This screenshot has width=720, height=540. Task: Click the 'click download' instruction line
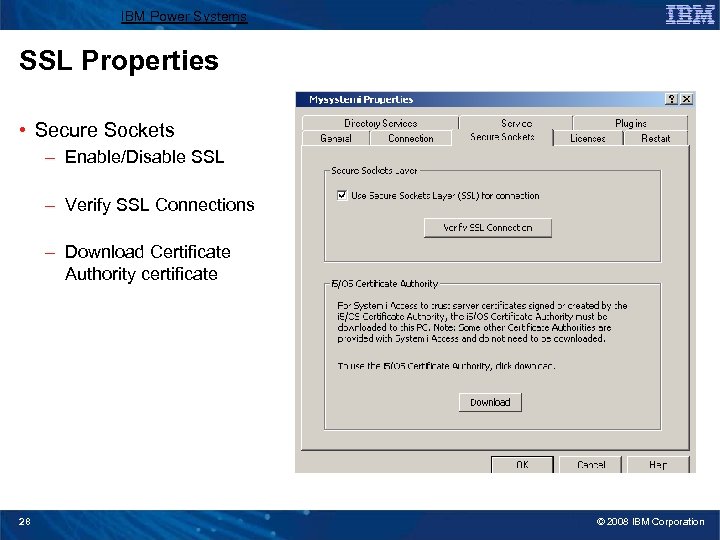coord(446,366)
